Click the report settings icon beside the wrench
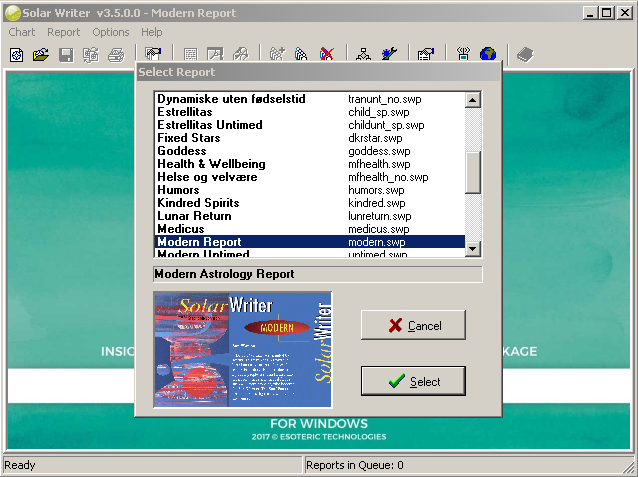 point(426,54)
